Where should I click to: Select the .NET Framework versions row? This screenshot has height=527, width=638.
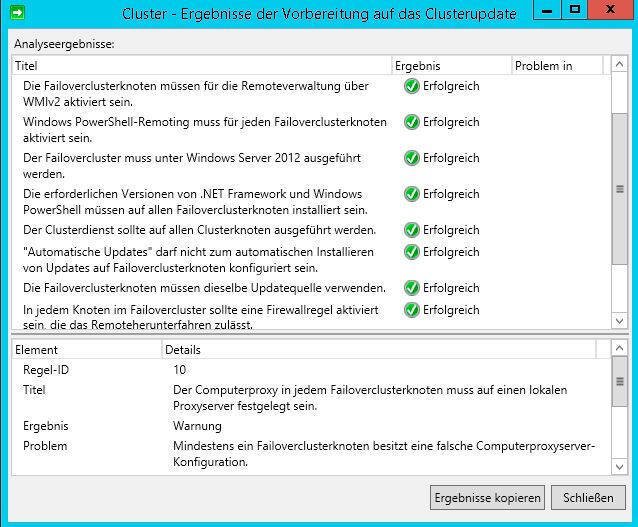(x=311, y=202)
